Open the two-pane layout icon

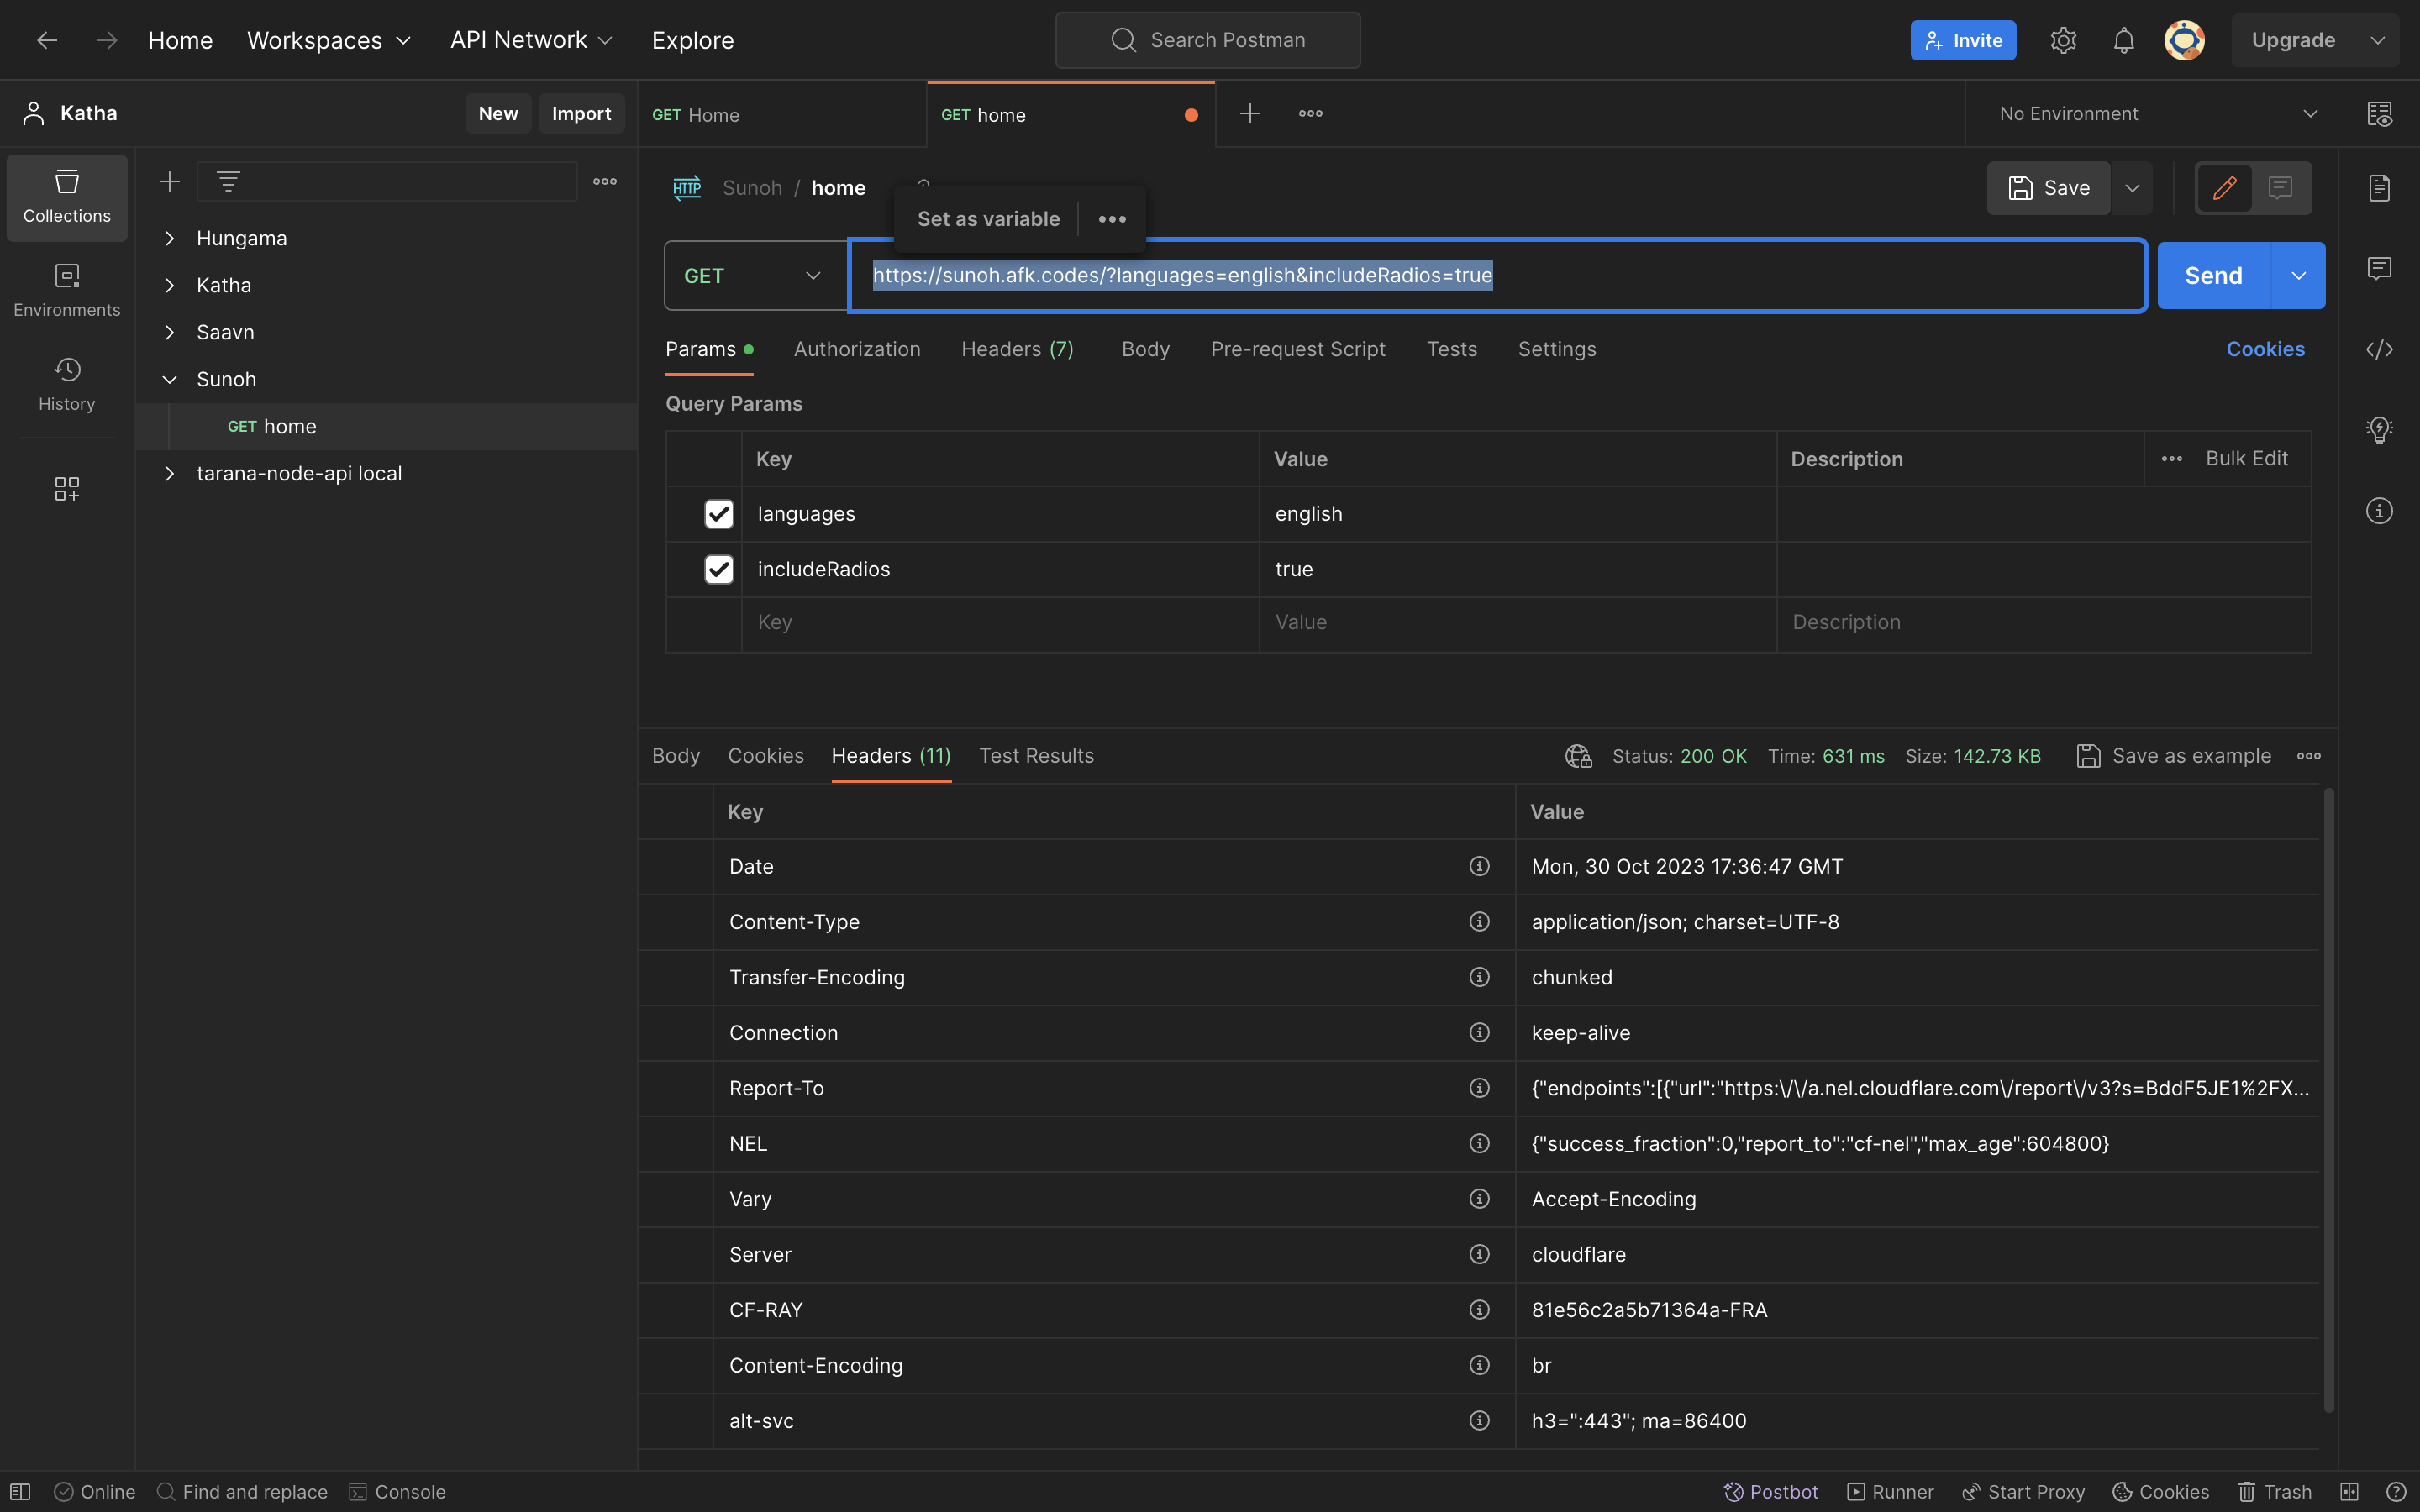click(2349, 1491)
